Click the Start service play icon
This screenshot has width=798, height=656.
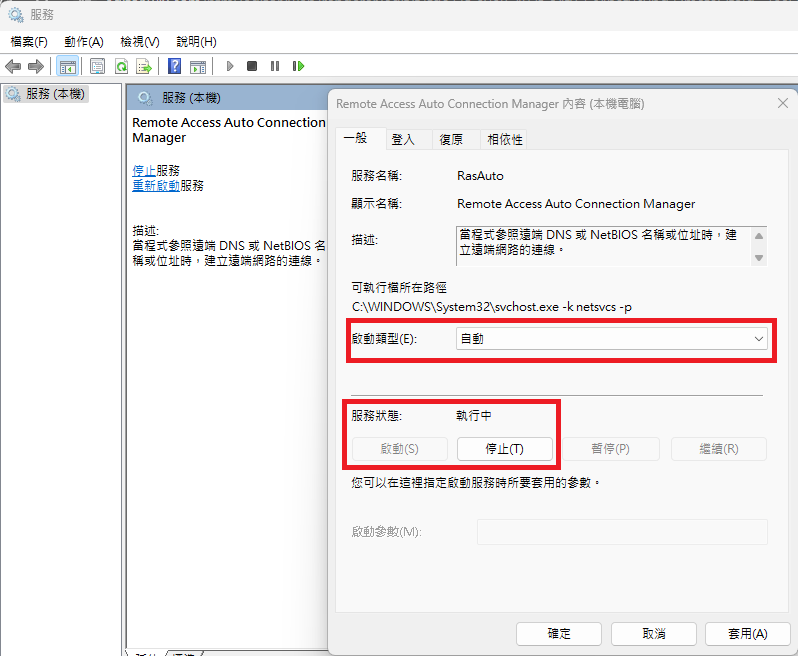(x=230, y=66)
